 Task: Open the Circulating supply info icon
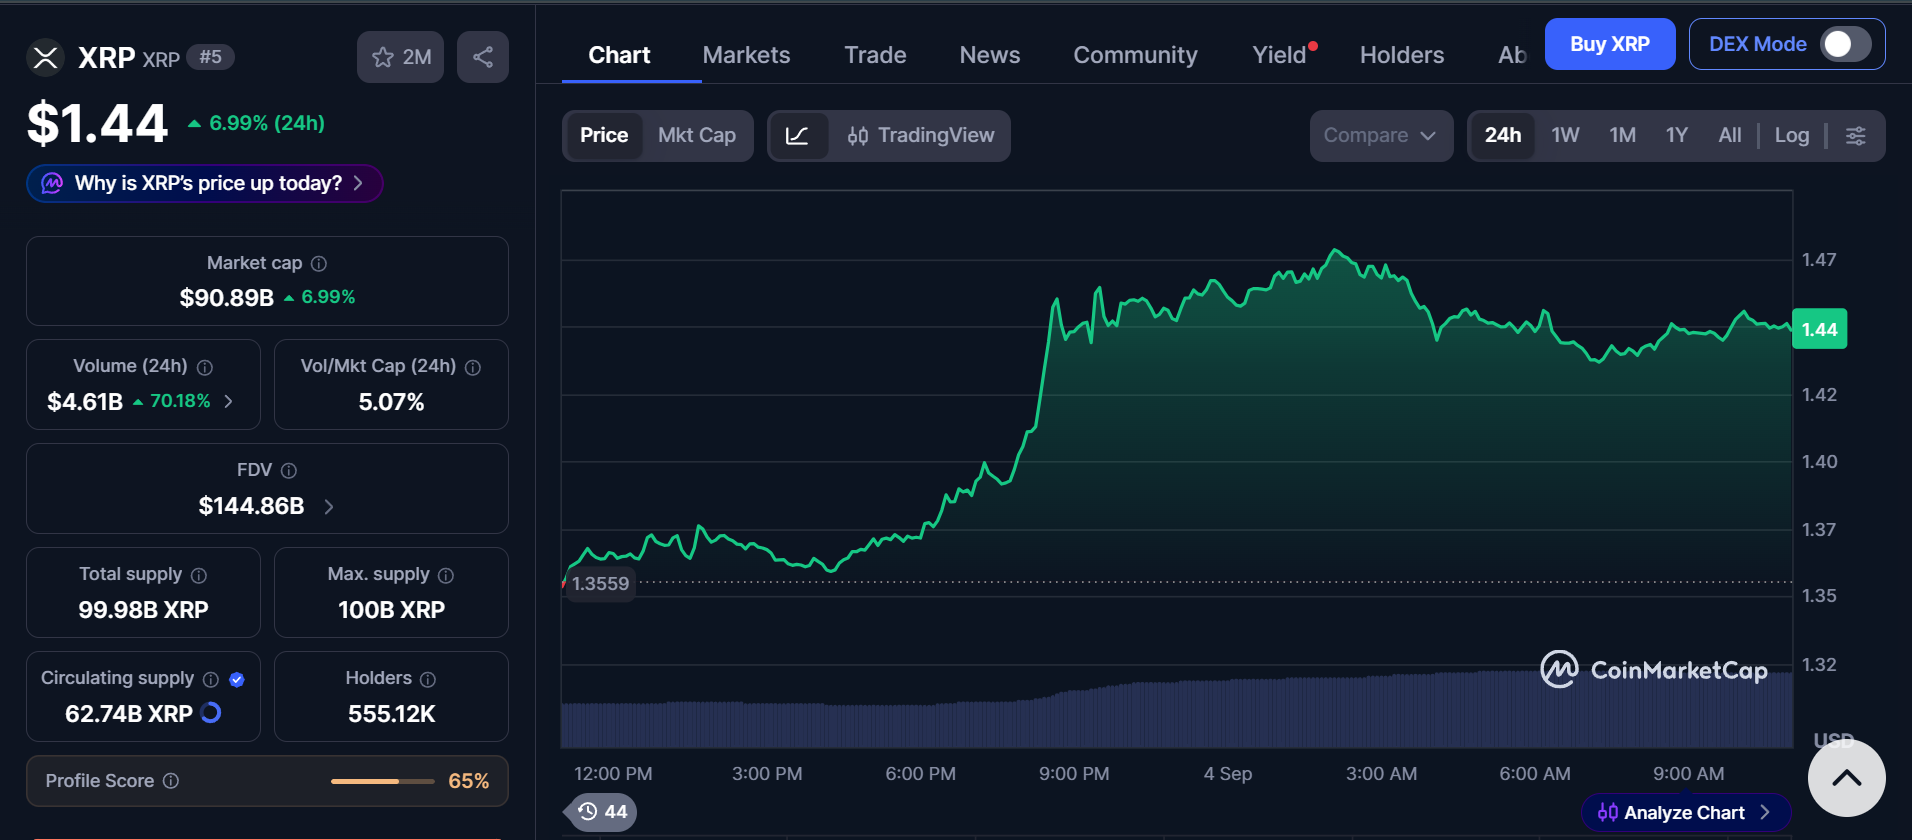click(x=211, y=680)
